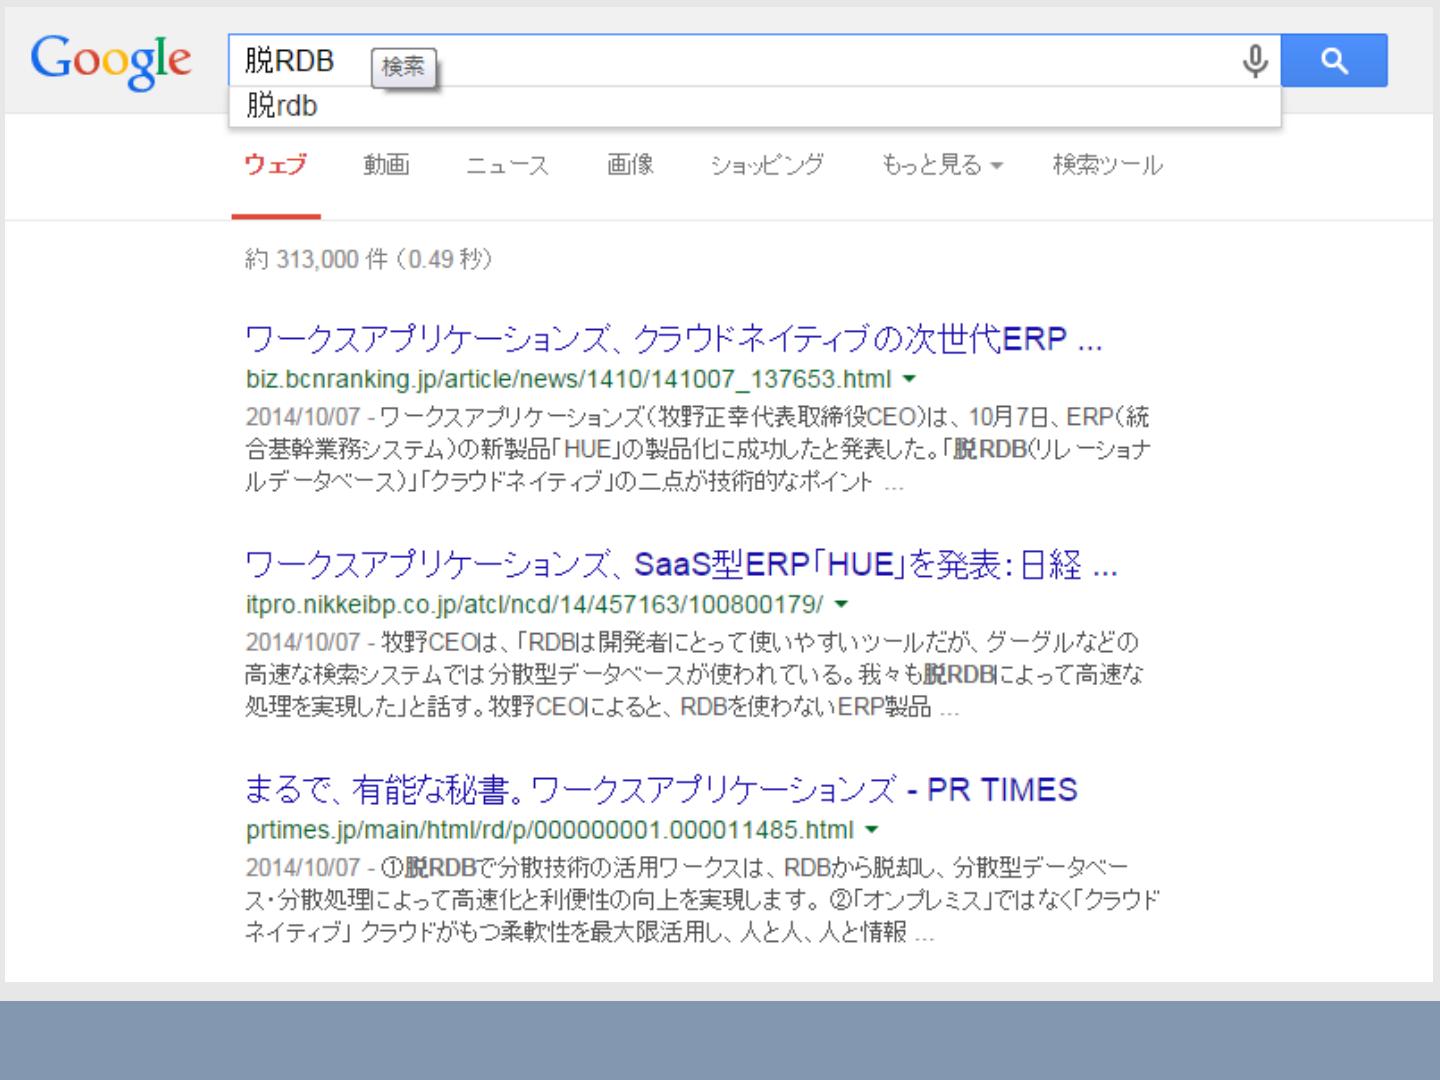
Task: Expand the もっと見る dropdown menu
Action: [941, 165]
